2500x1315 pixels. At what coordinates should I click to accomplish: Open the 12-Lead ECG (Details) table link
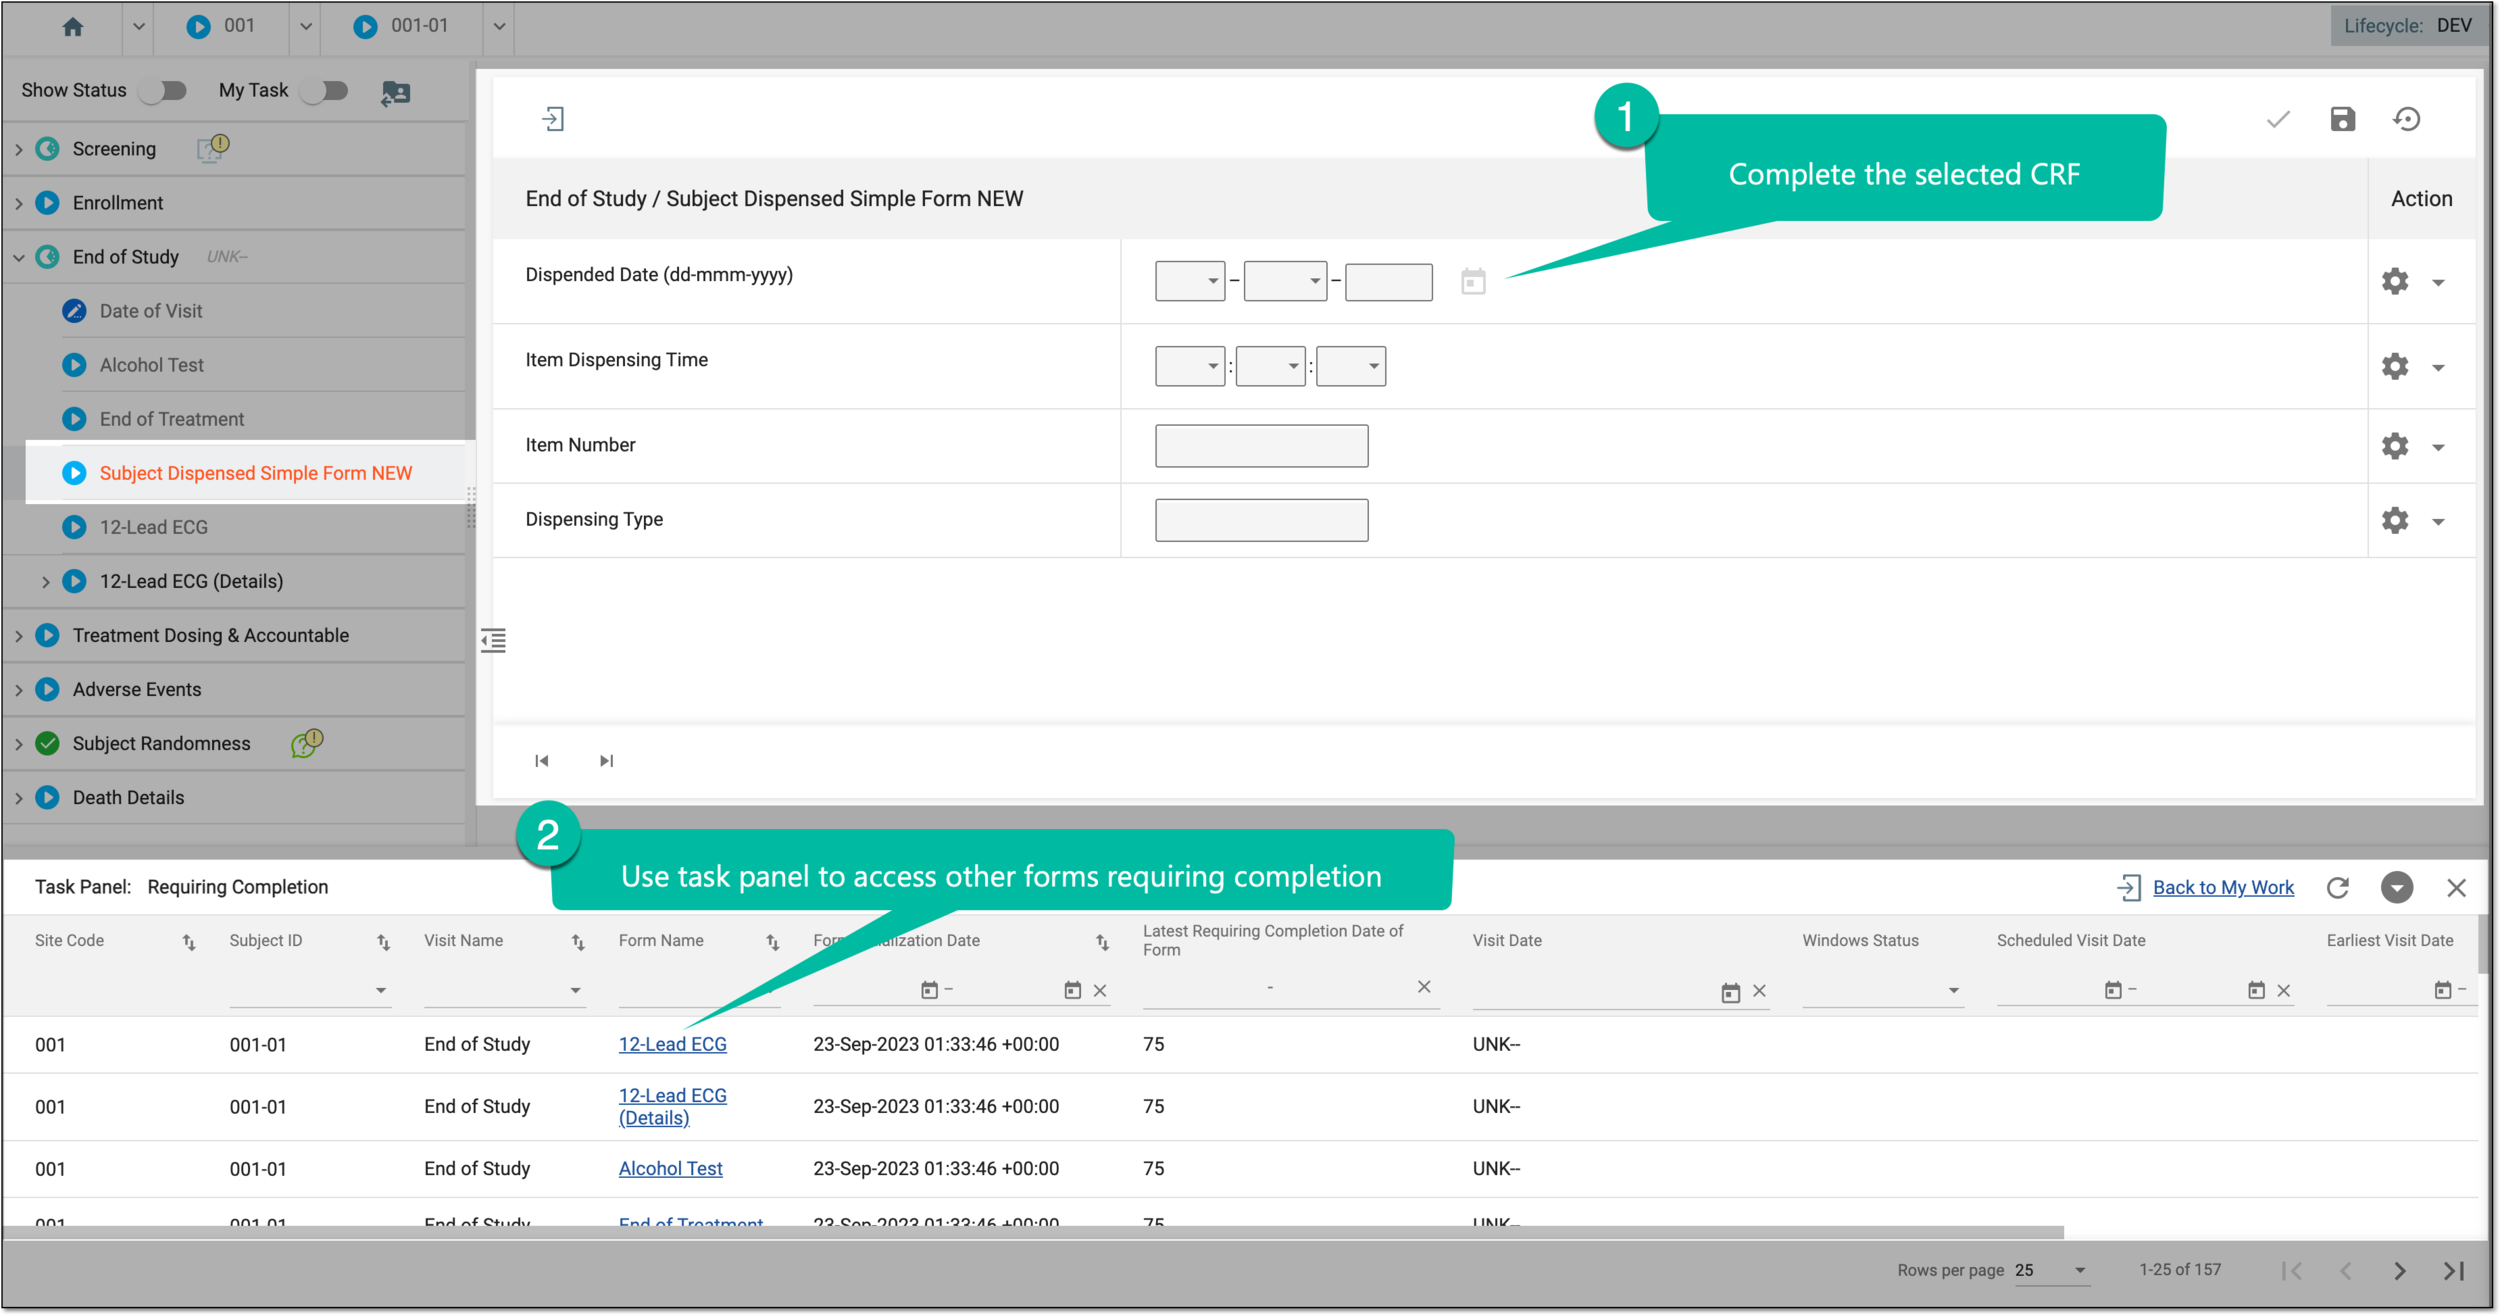point(672,1106)
